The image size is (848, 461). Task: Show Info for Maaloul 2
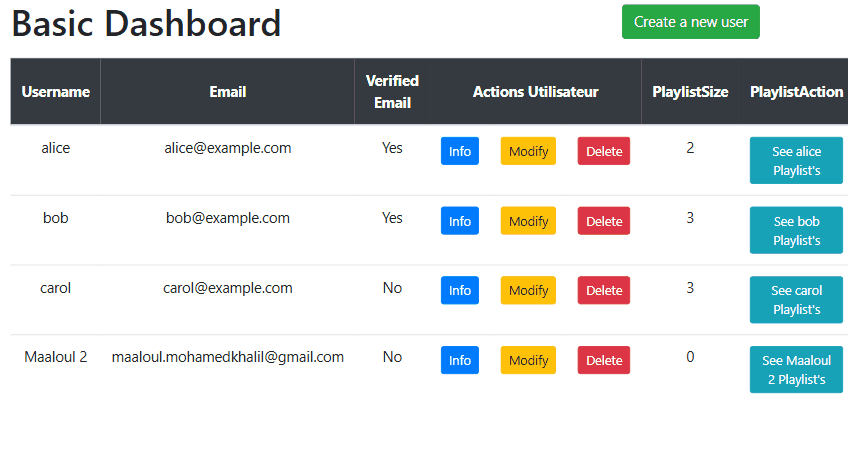[x=460, y=360]
